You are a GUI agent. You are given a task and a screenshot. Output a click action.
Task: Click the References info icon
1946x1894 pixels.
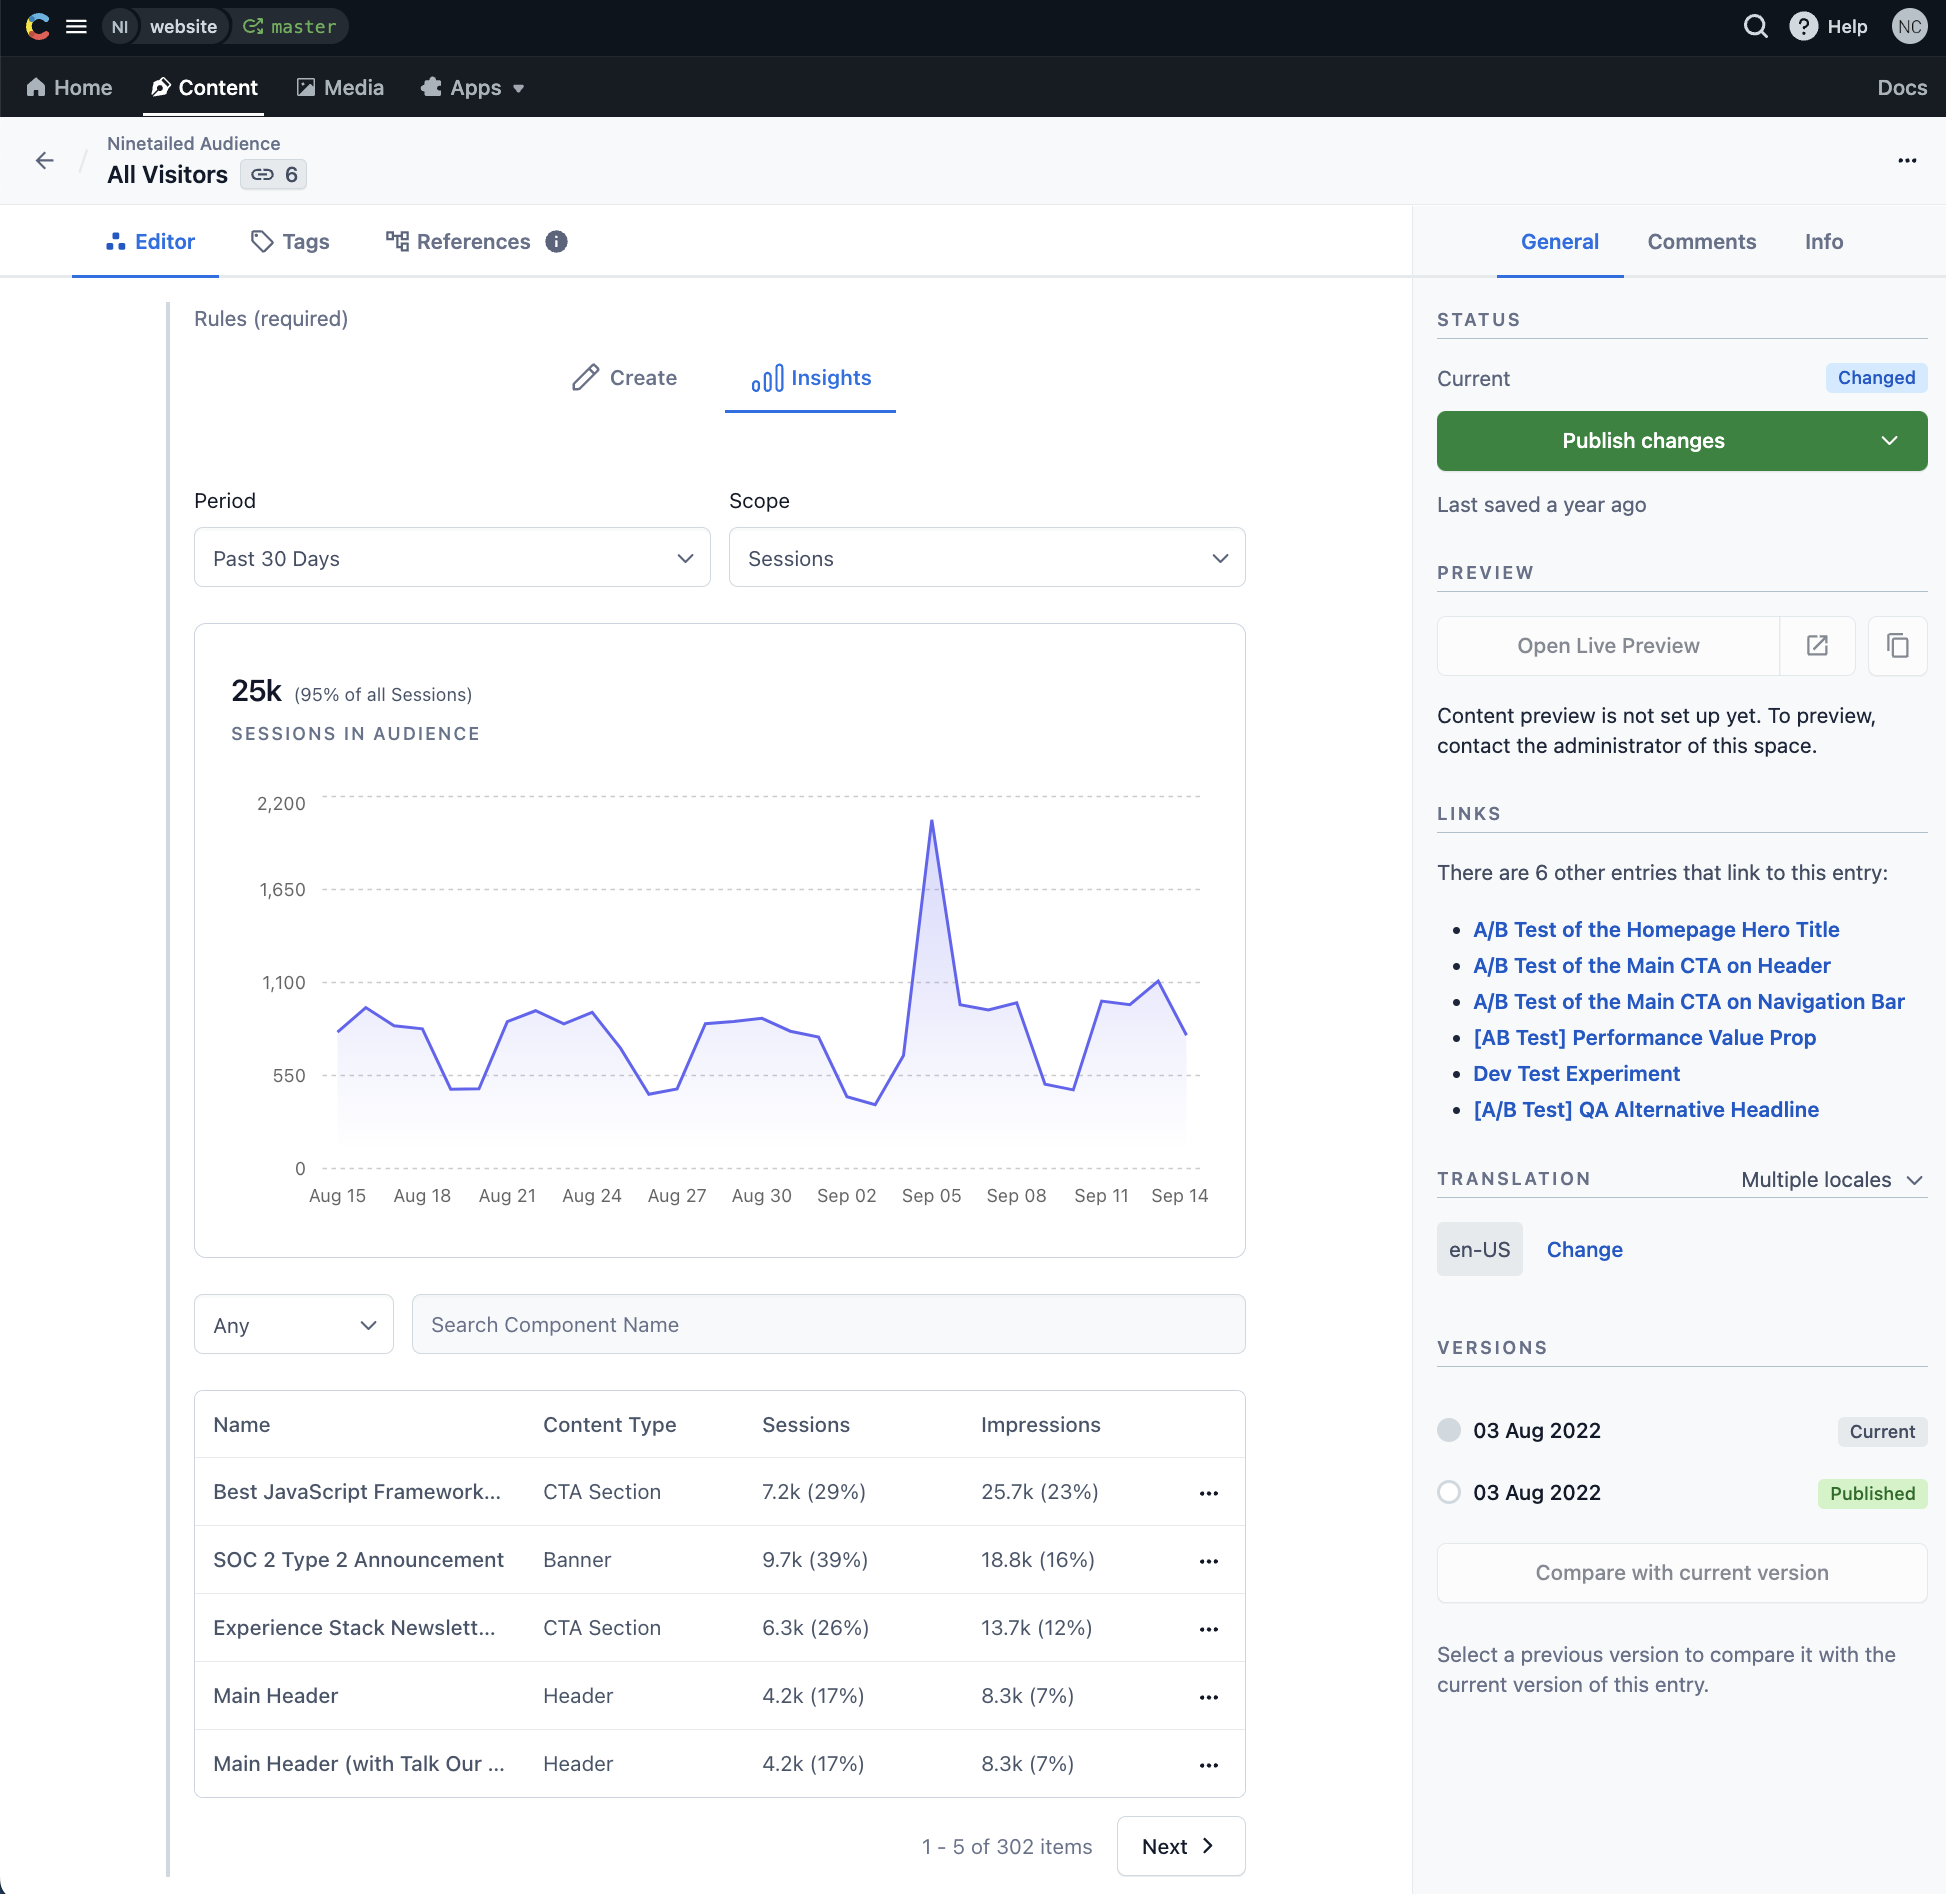557,242
